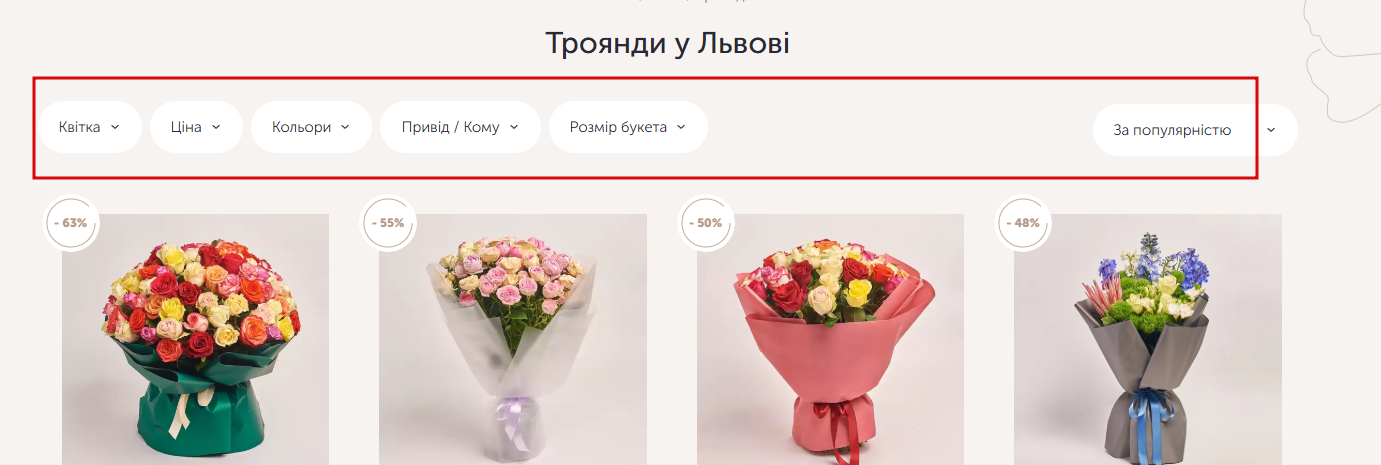Open the rose bouquet in pink wrapping

pyautogui.click(x=830, y=340)
